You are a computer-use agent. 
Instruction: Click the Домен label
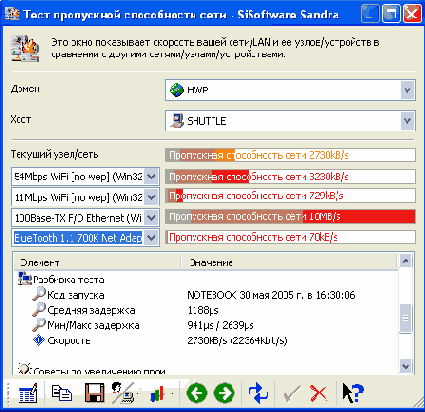coord(25,89)
